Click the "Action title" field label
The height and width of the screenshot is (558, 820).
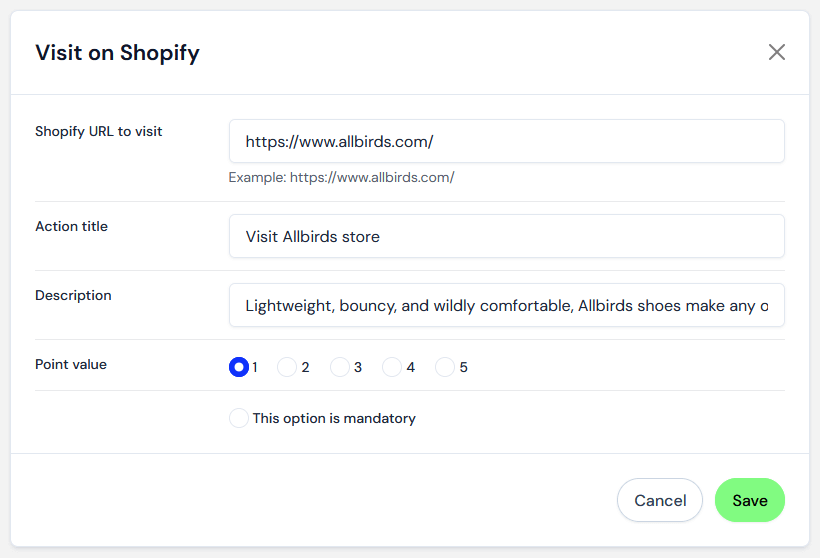click(71, 226)
